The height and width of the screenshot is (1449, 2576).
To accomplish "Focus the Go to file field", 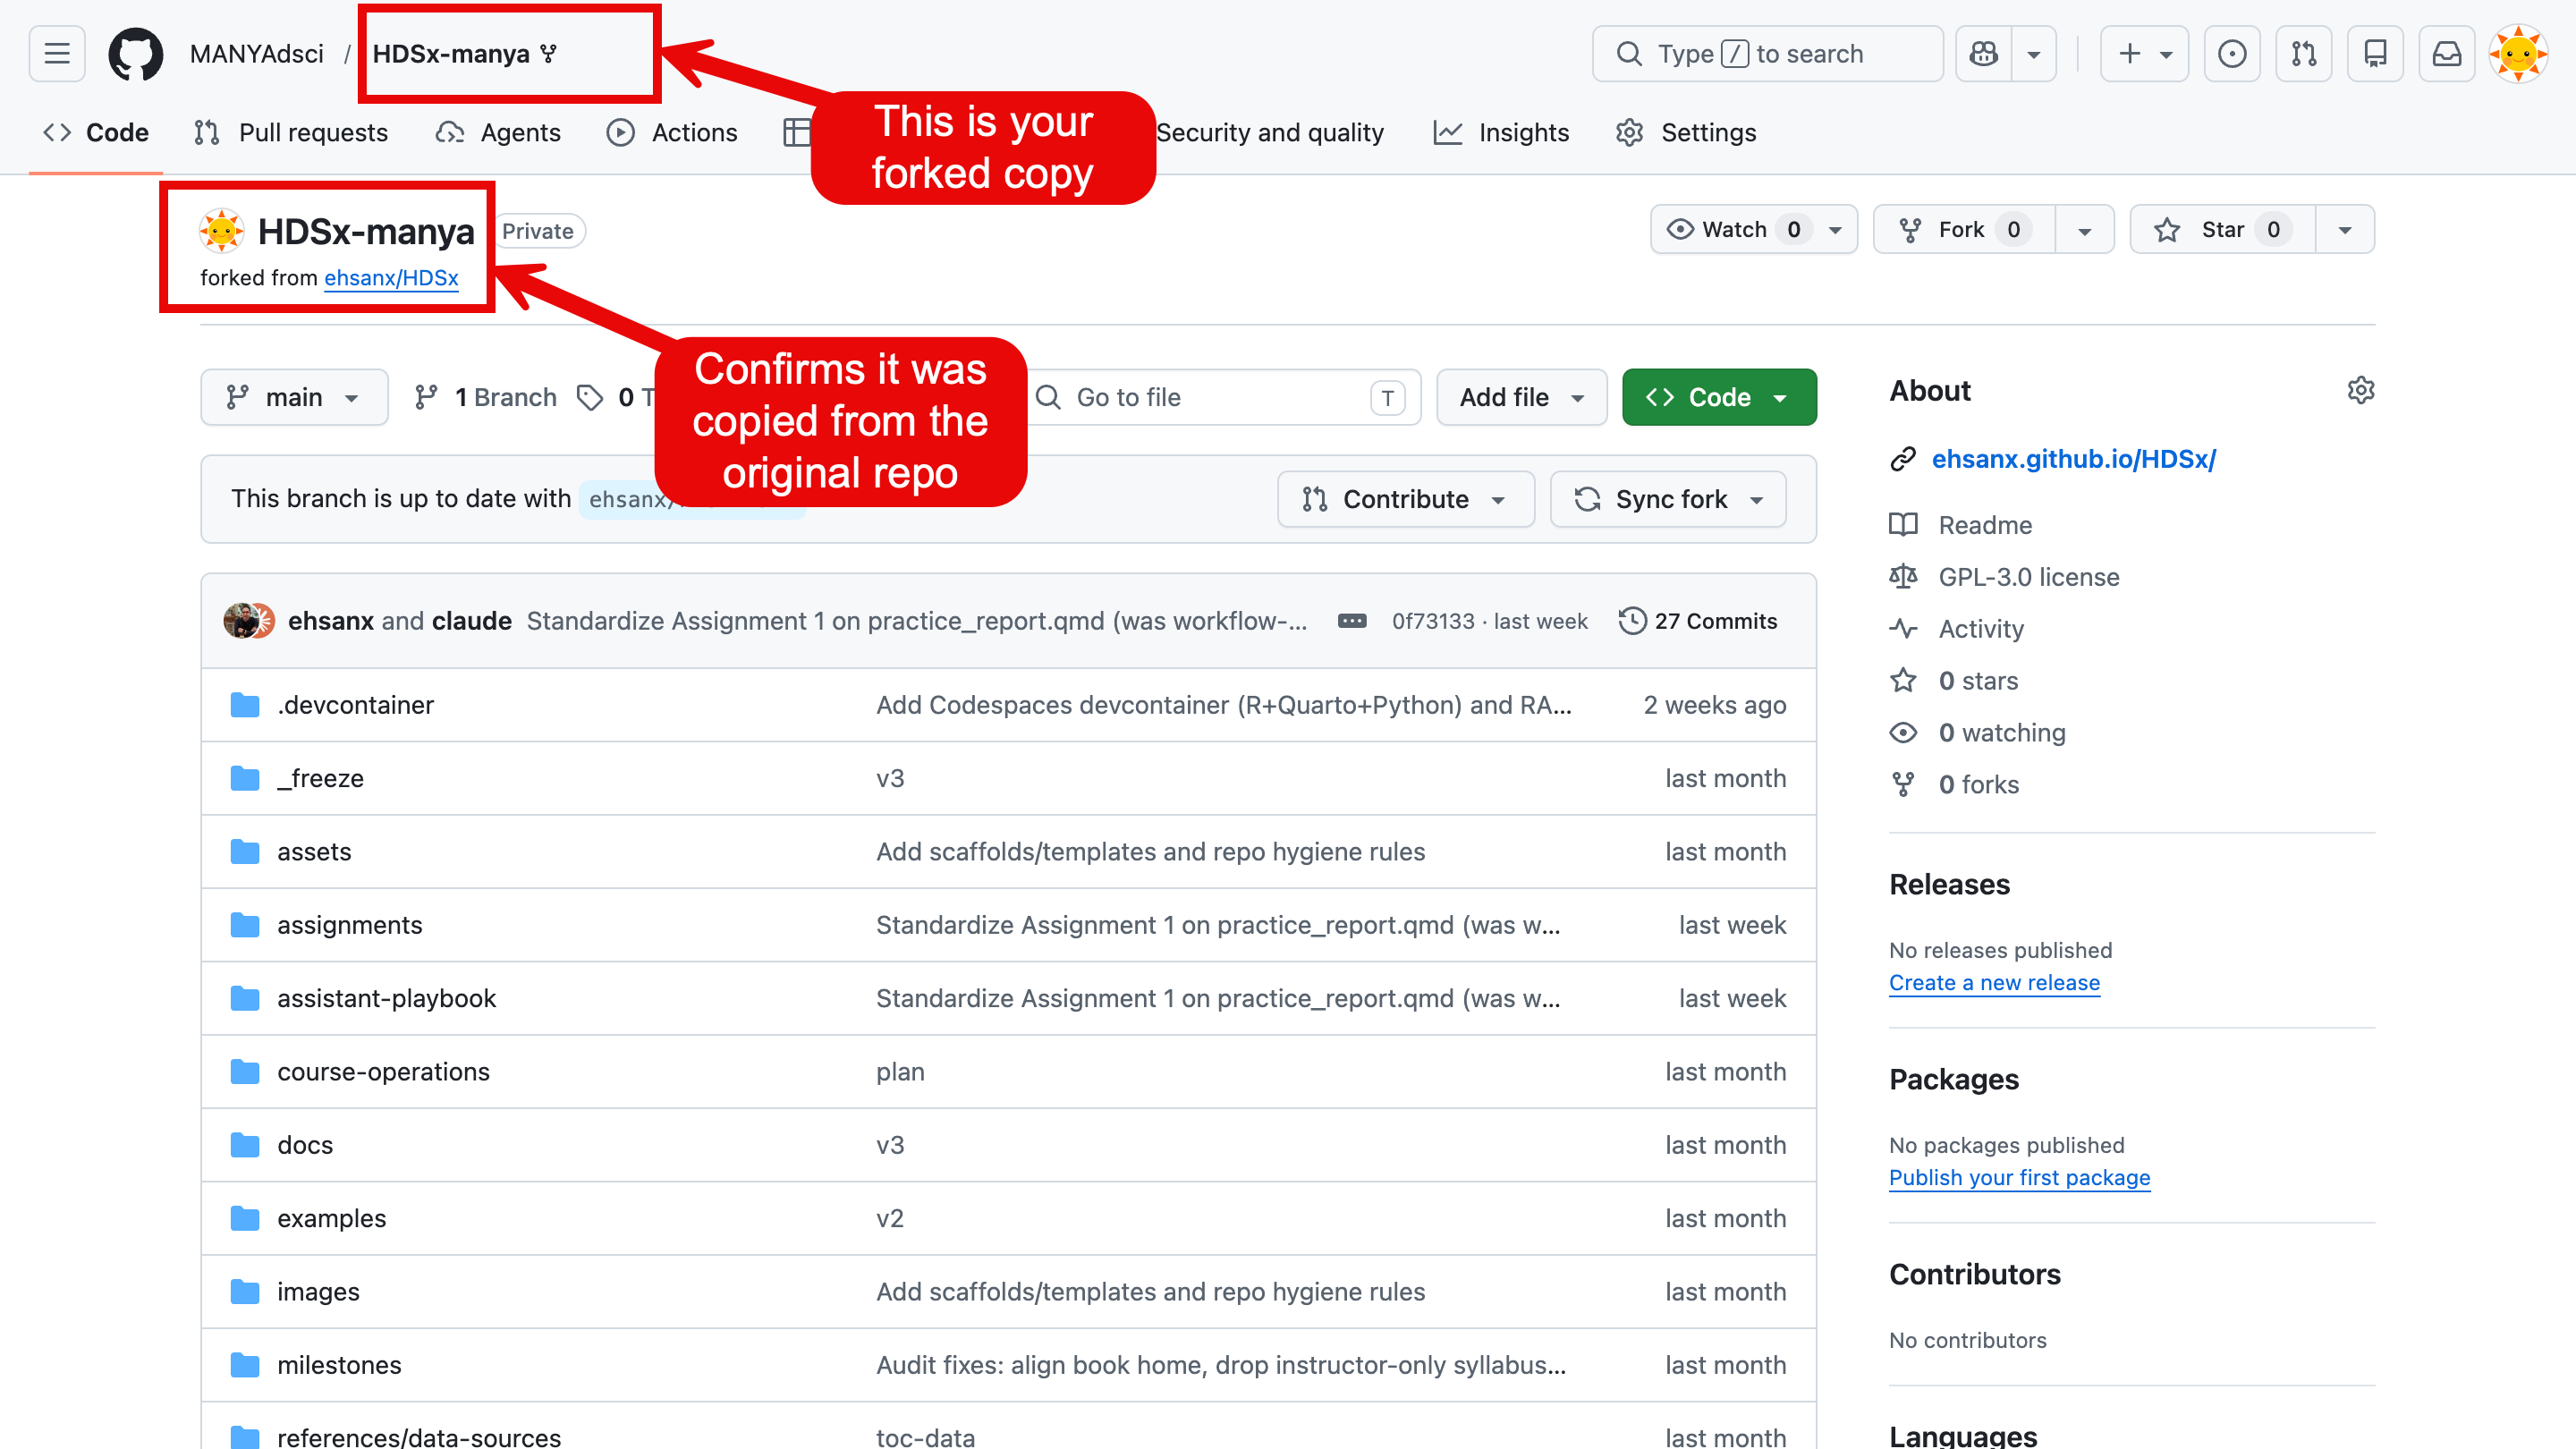I will [1222, 397].
